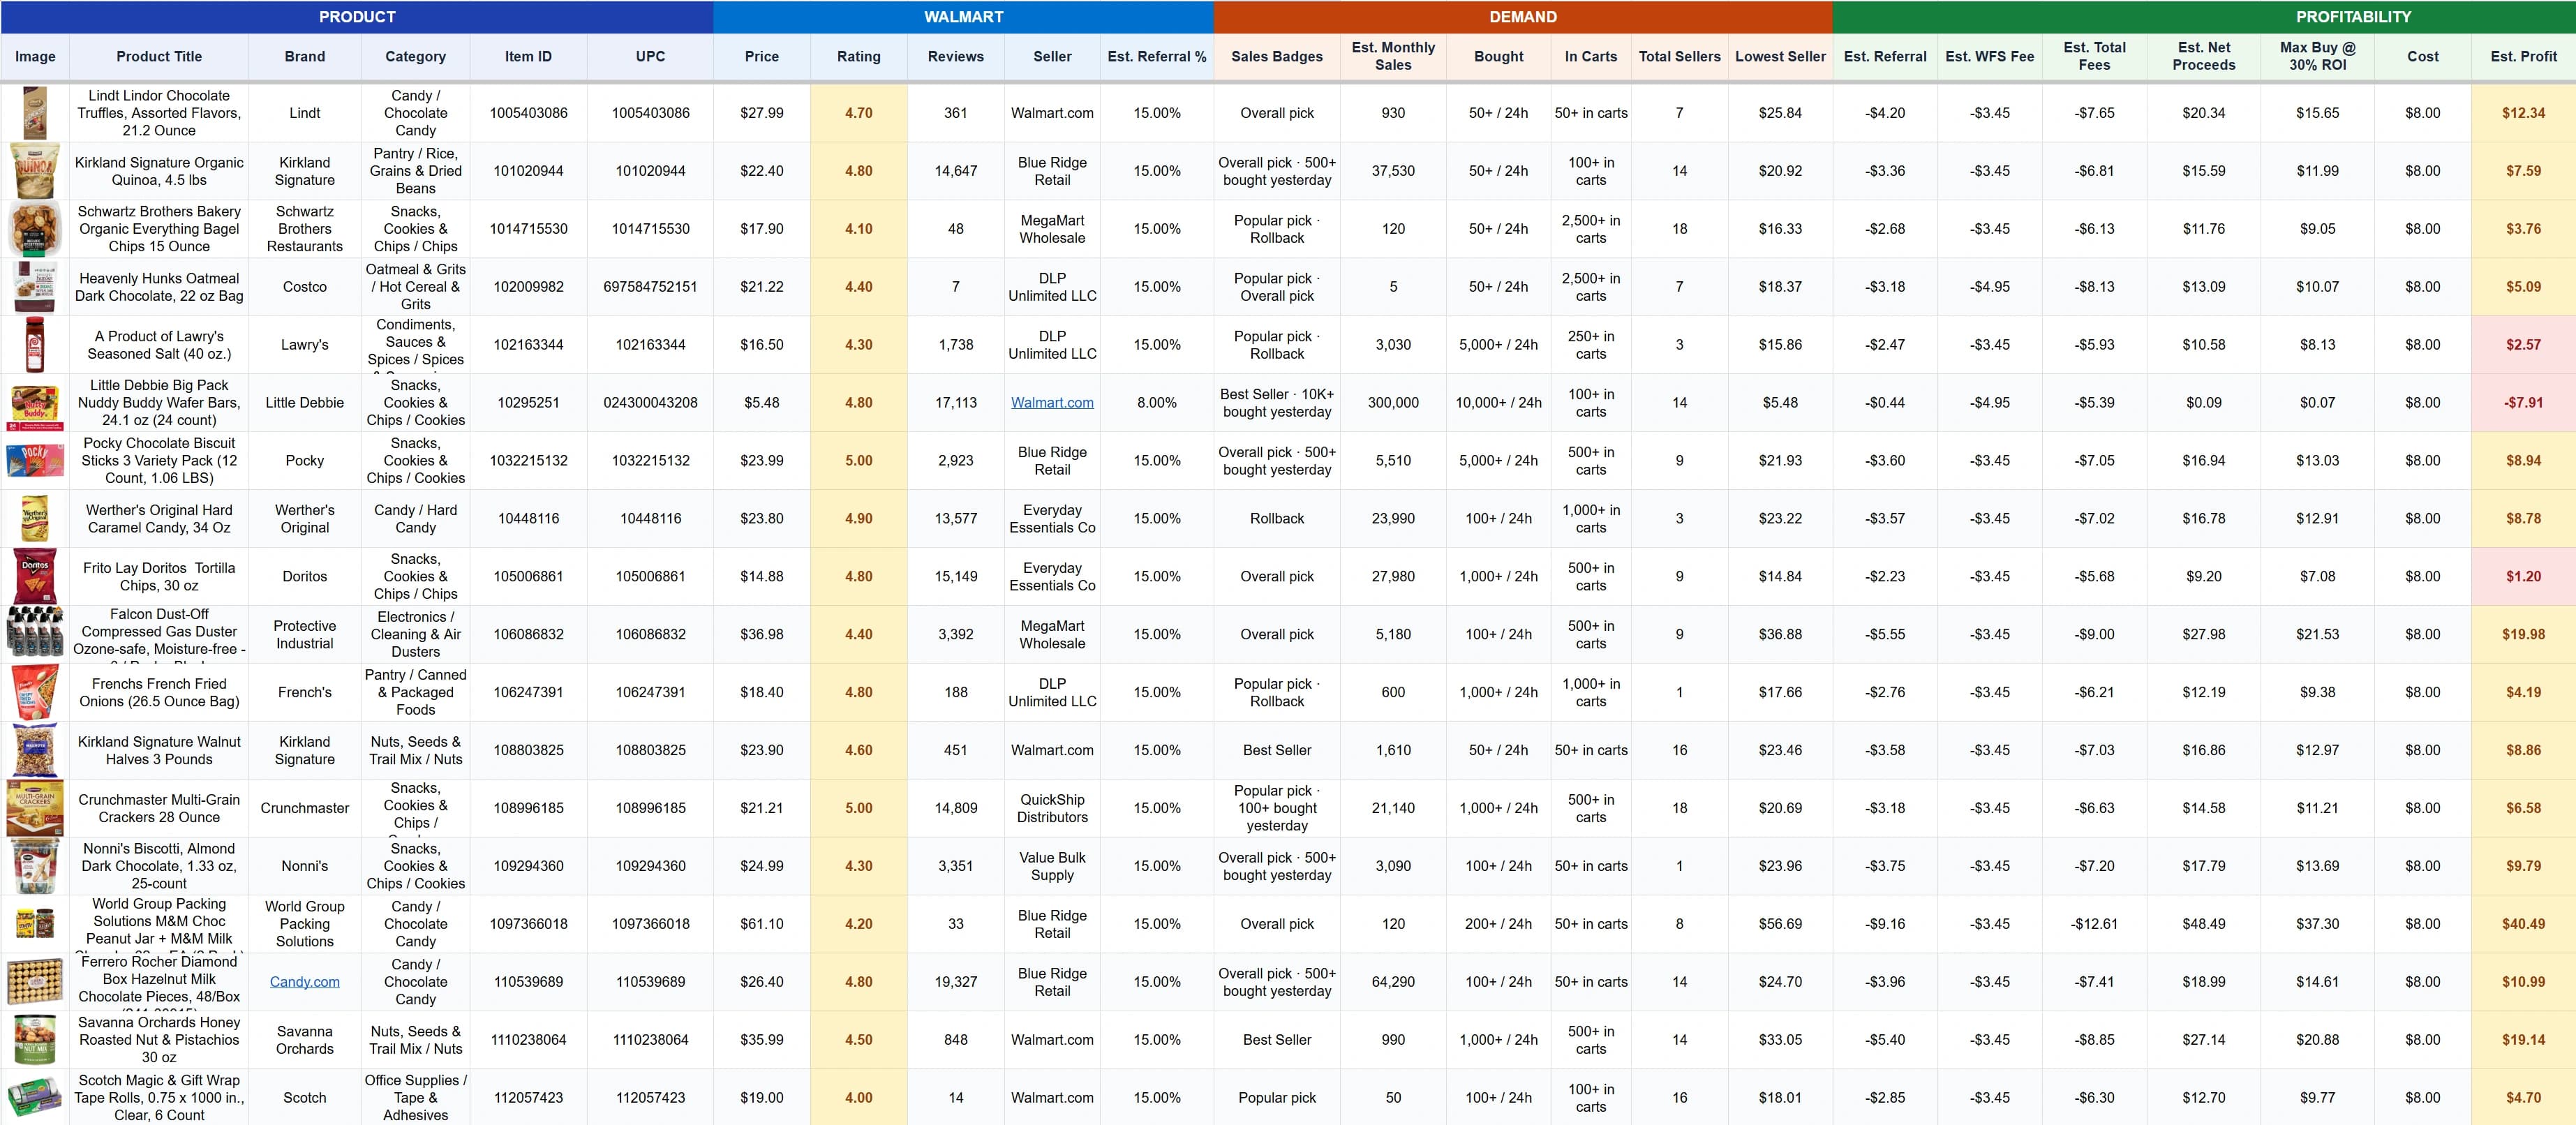Select the Est. Total Fees column header
Image resolution: width=2576 pixels, height=1125 pixels.
tap(2095, 56)
